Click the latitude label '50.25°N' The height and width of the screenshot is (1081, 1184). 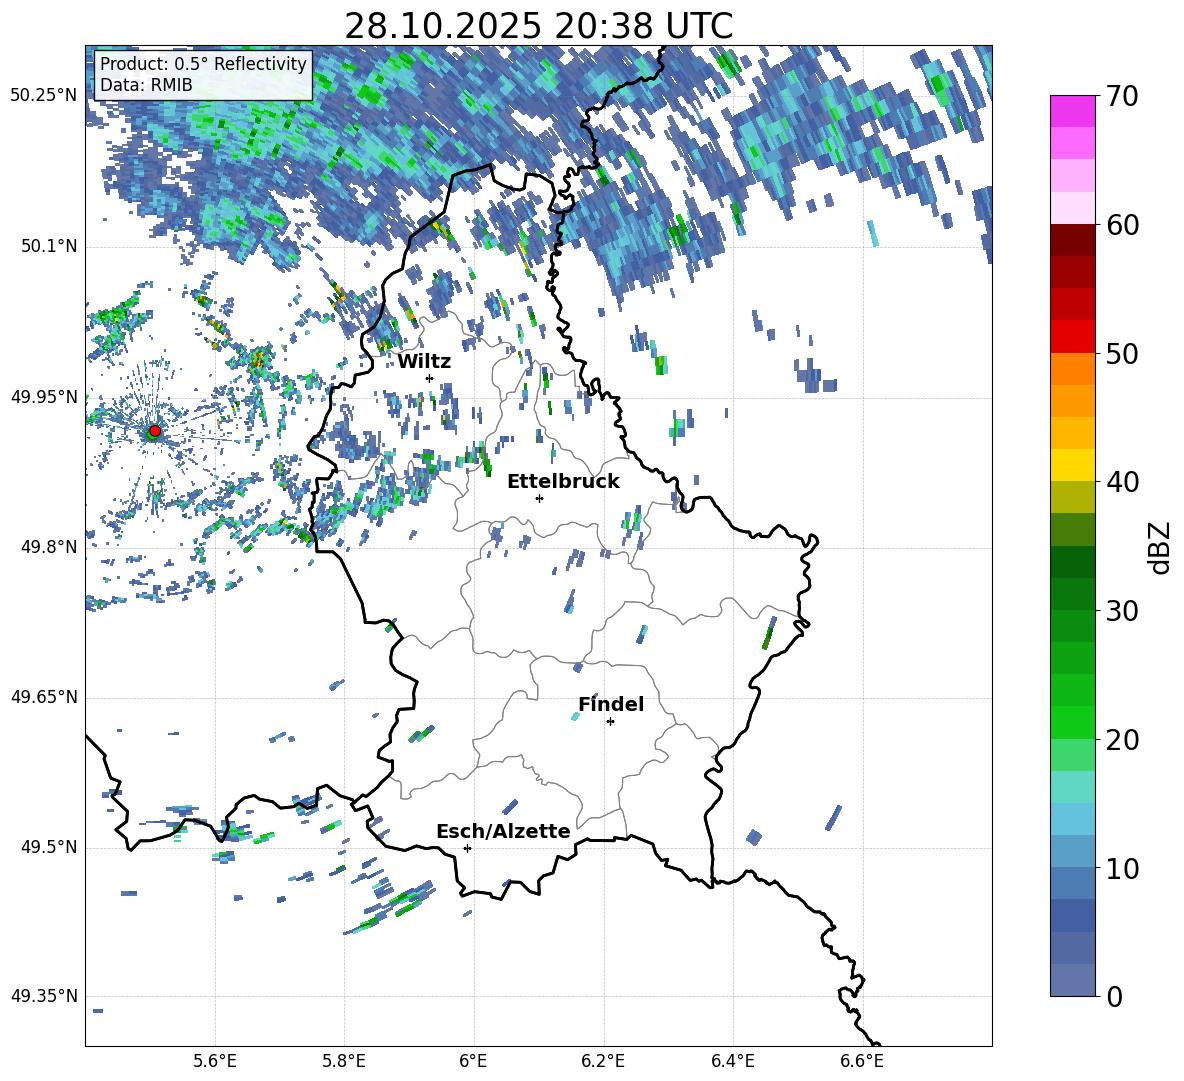[44, 96]
